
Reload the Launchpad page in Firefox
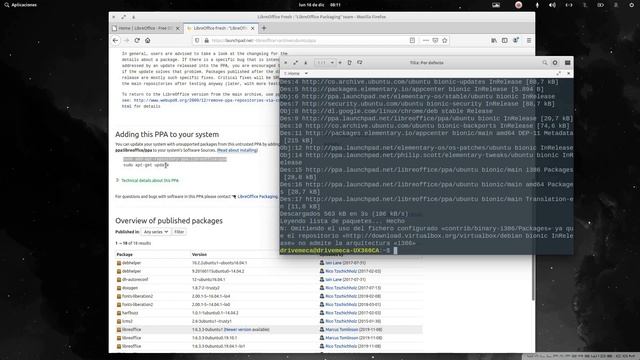[137, 40]
